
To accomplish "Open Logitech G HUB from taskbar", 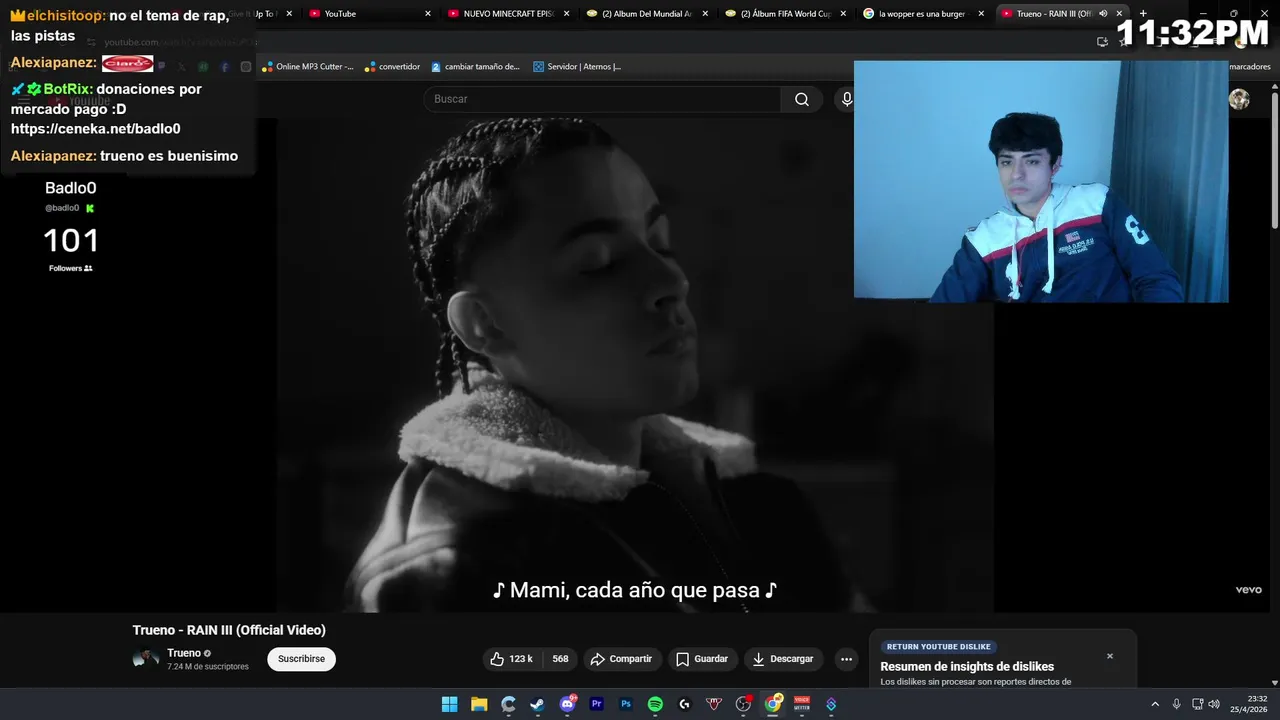I will 685,704.
